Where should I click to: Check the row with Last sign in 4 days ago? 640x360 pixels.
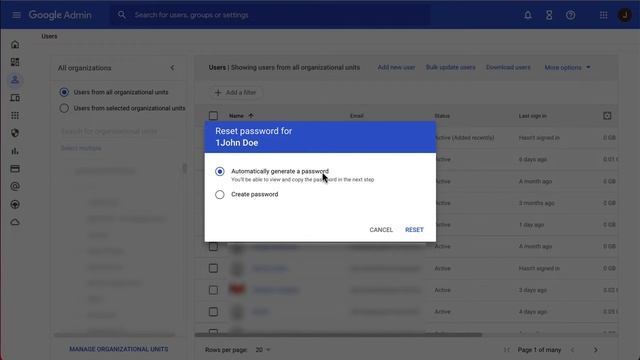click(213, 312)
